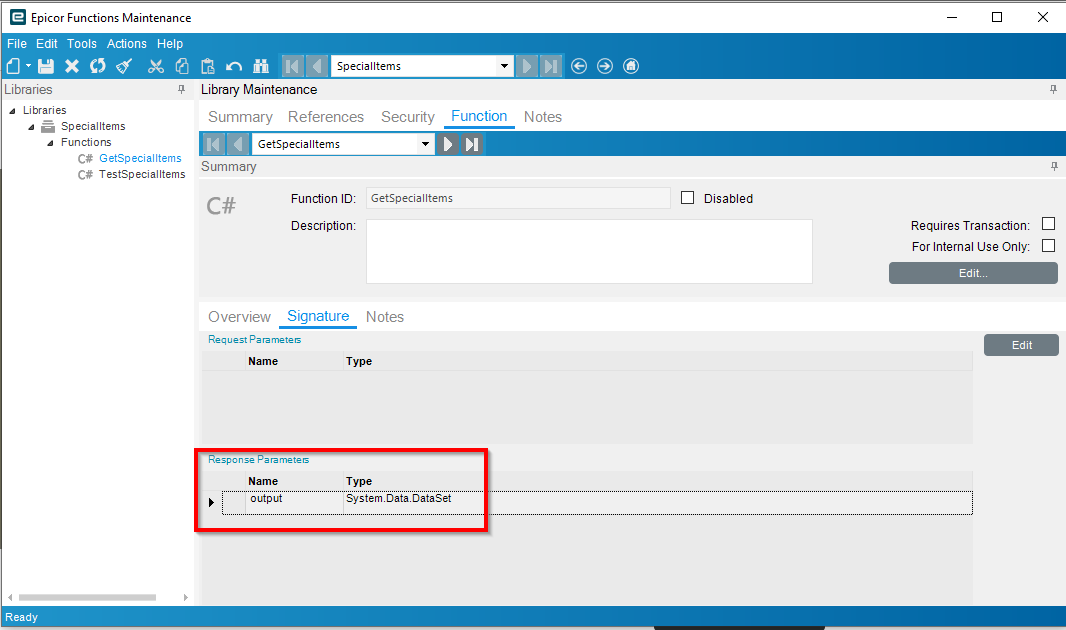
Task: Open the arrow beside the New icon
Action: click(29, 66)
